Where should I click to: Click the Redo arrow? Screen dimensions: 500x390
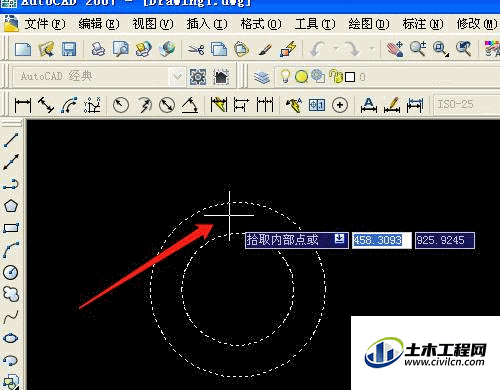click(x=352, y=49)
